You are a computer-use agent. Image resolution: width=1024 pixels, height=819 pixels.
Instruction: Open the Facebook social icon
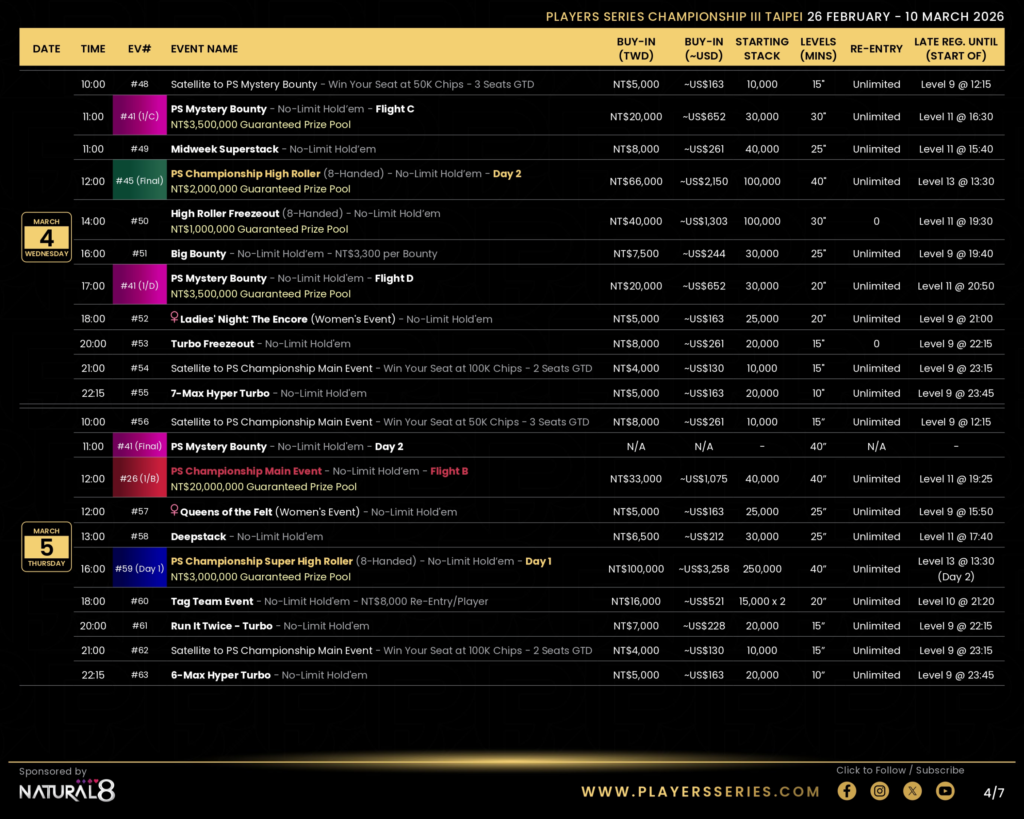(x=847, y=791)
